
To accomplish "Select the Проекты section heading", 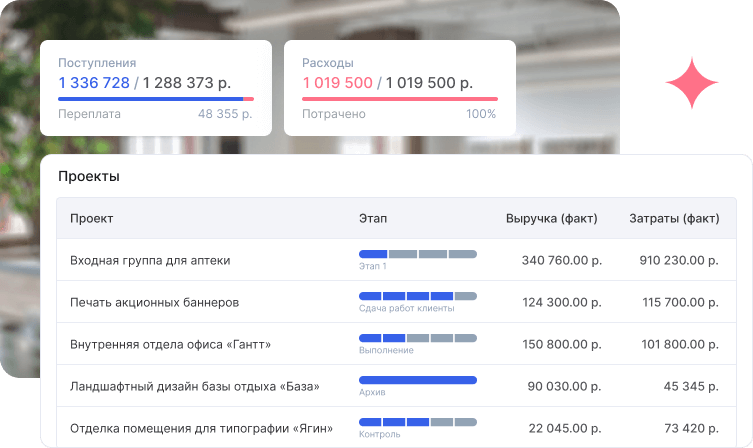I will (89, 177).
